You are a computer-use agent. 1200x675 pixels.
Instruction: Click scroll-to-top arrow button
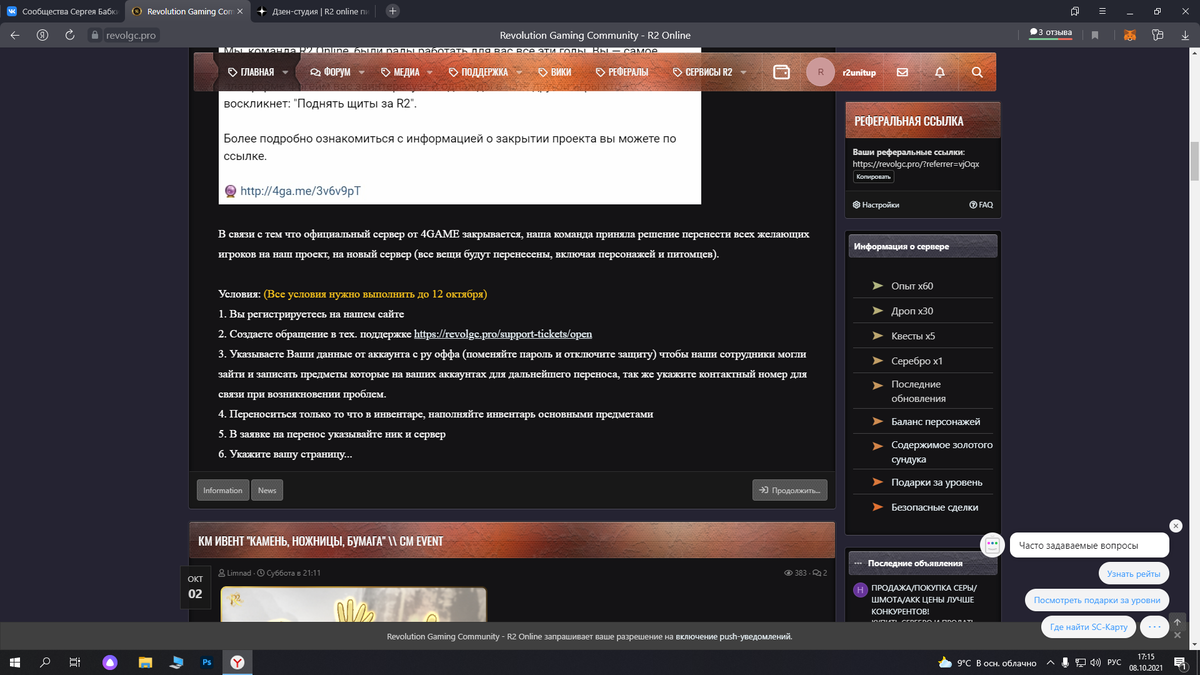pos(1179,622)
